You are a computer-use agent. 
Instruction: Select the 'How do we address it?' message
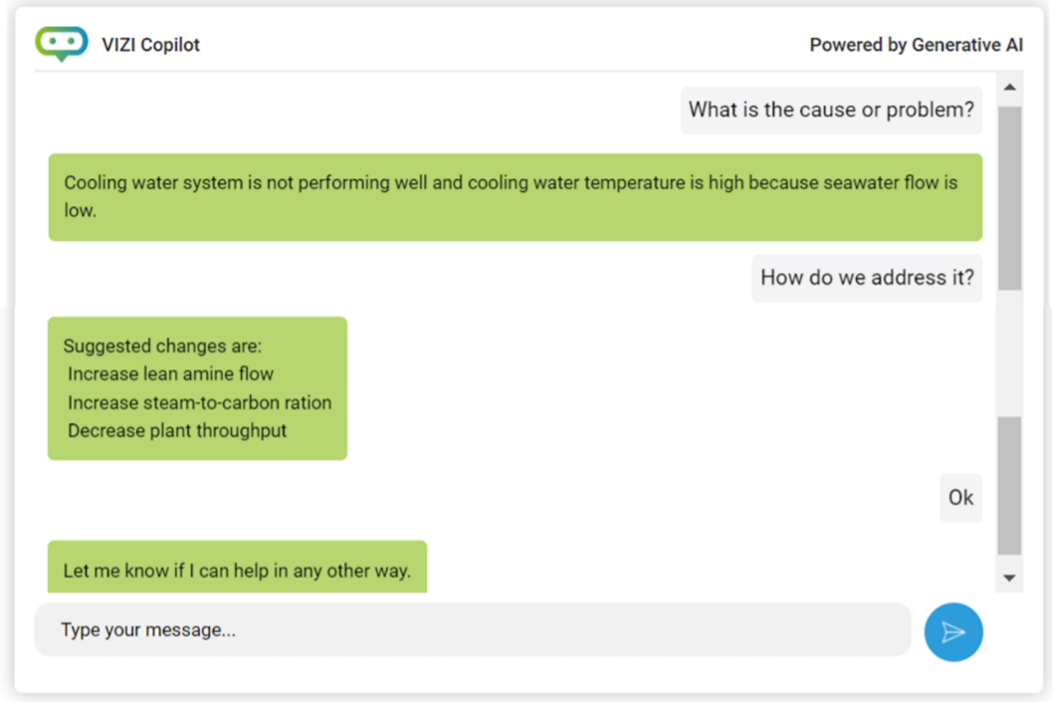click(x=867, y=278)
